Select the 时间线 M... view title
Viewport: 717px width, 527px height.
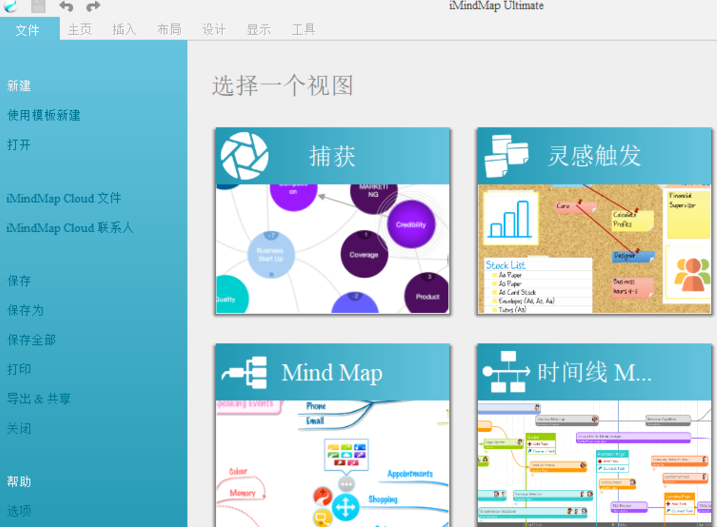coord(594,372)
